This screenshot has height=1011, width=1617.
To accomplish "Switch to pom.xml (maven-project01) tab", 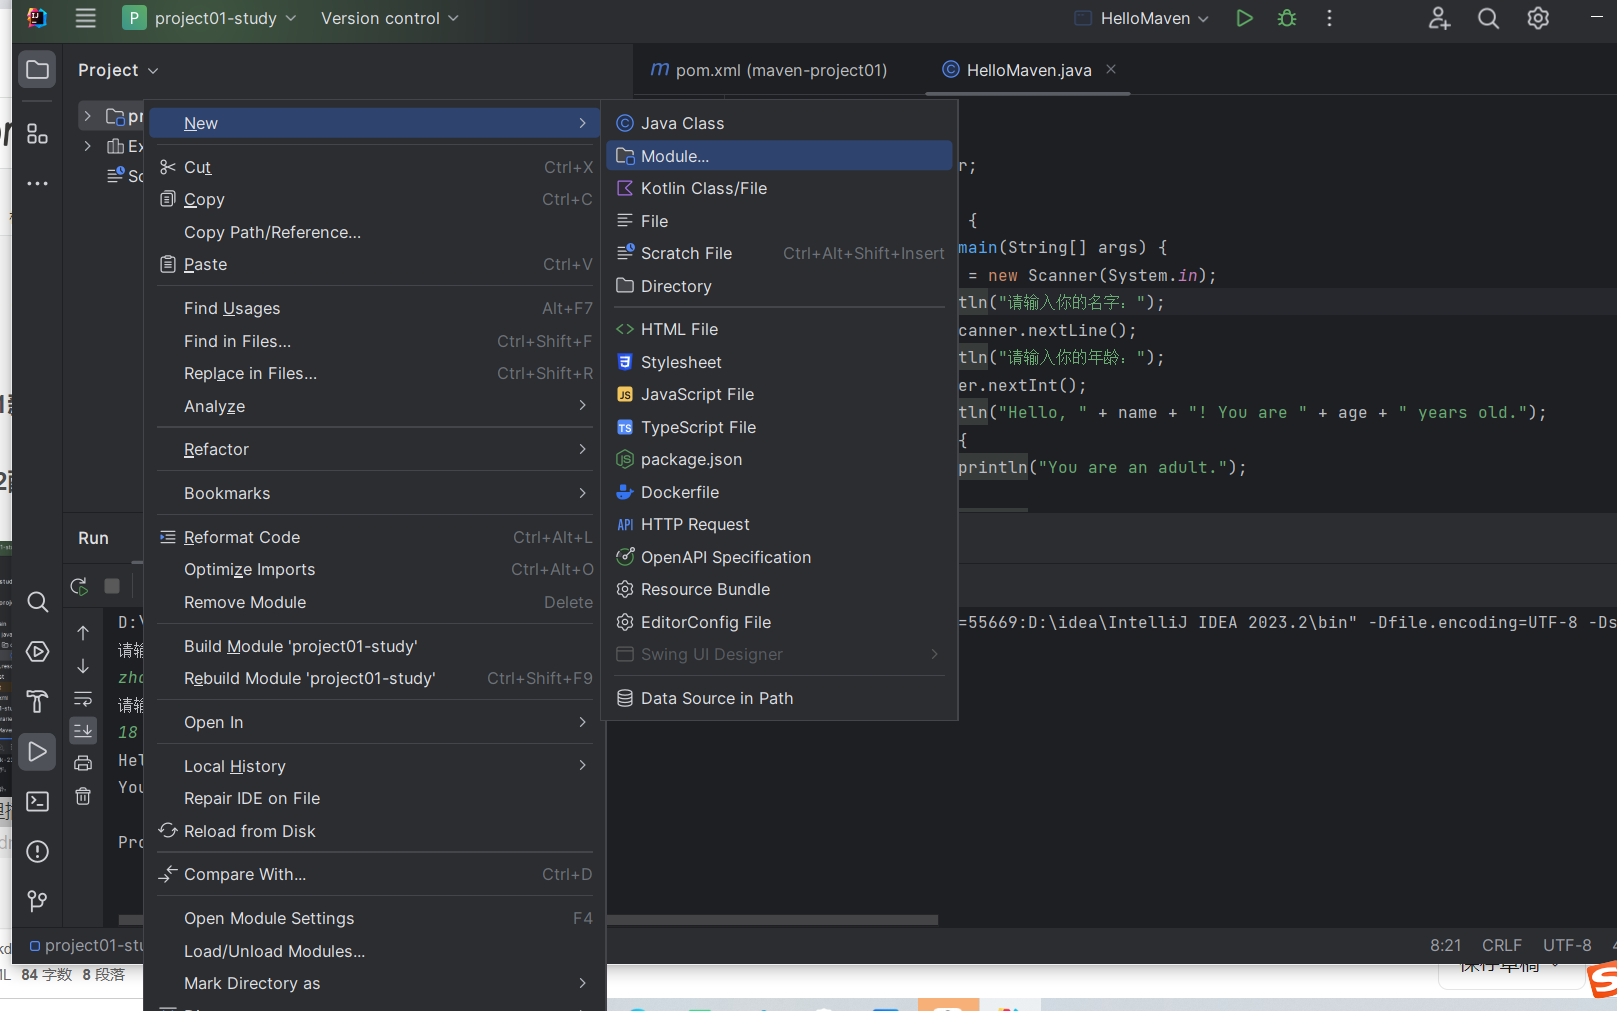I will coord(768,70).
